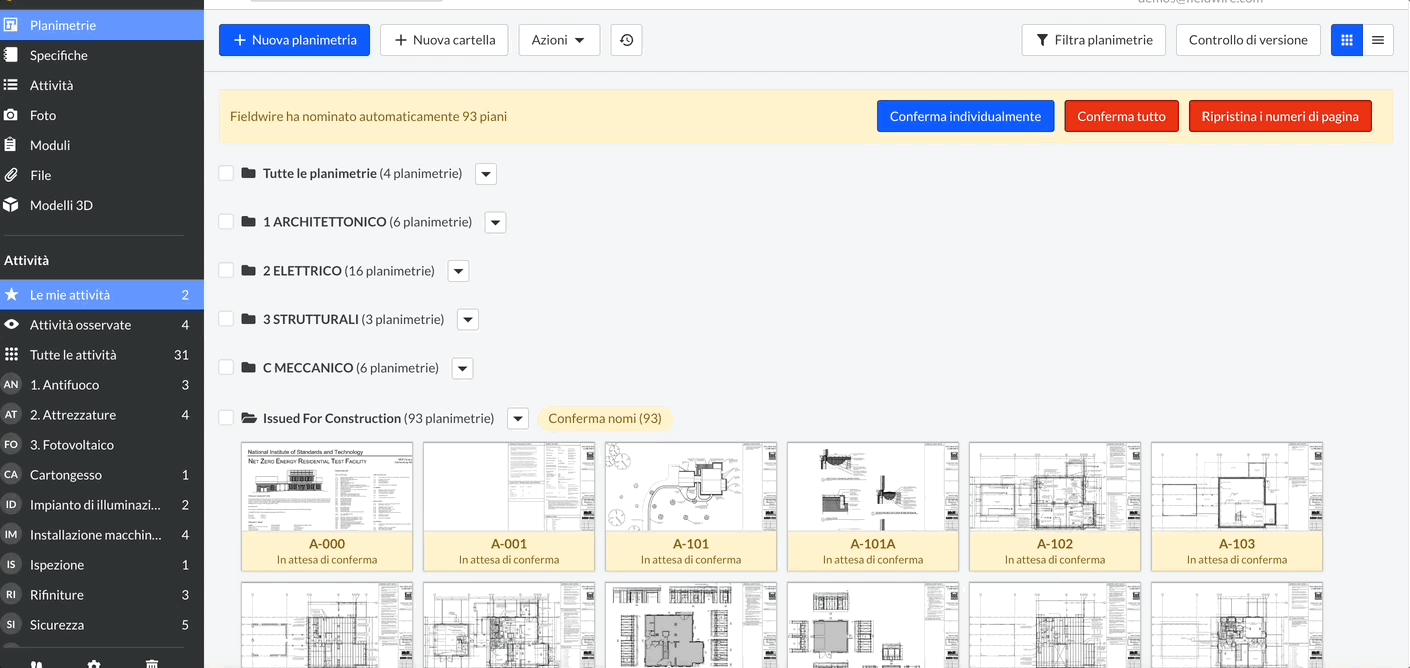Switch to list view layout
Screen dimensions: 1410x668
[x=1378, y=40]
